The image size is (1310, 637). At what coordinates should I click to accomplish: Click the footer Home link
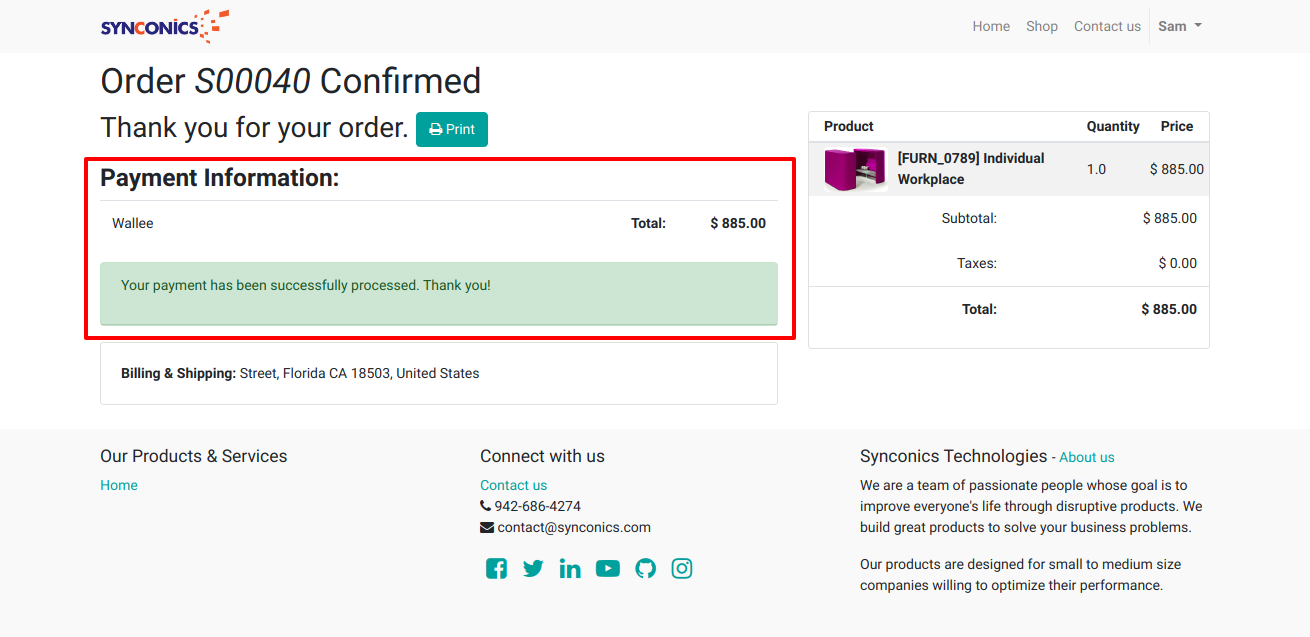pyautogui.click(x=119, y=485)
